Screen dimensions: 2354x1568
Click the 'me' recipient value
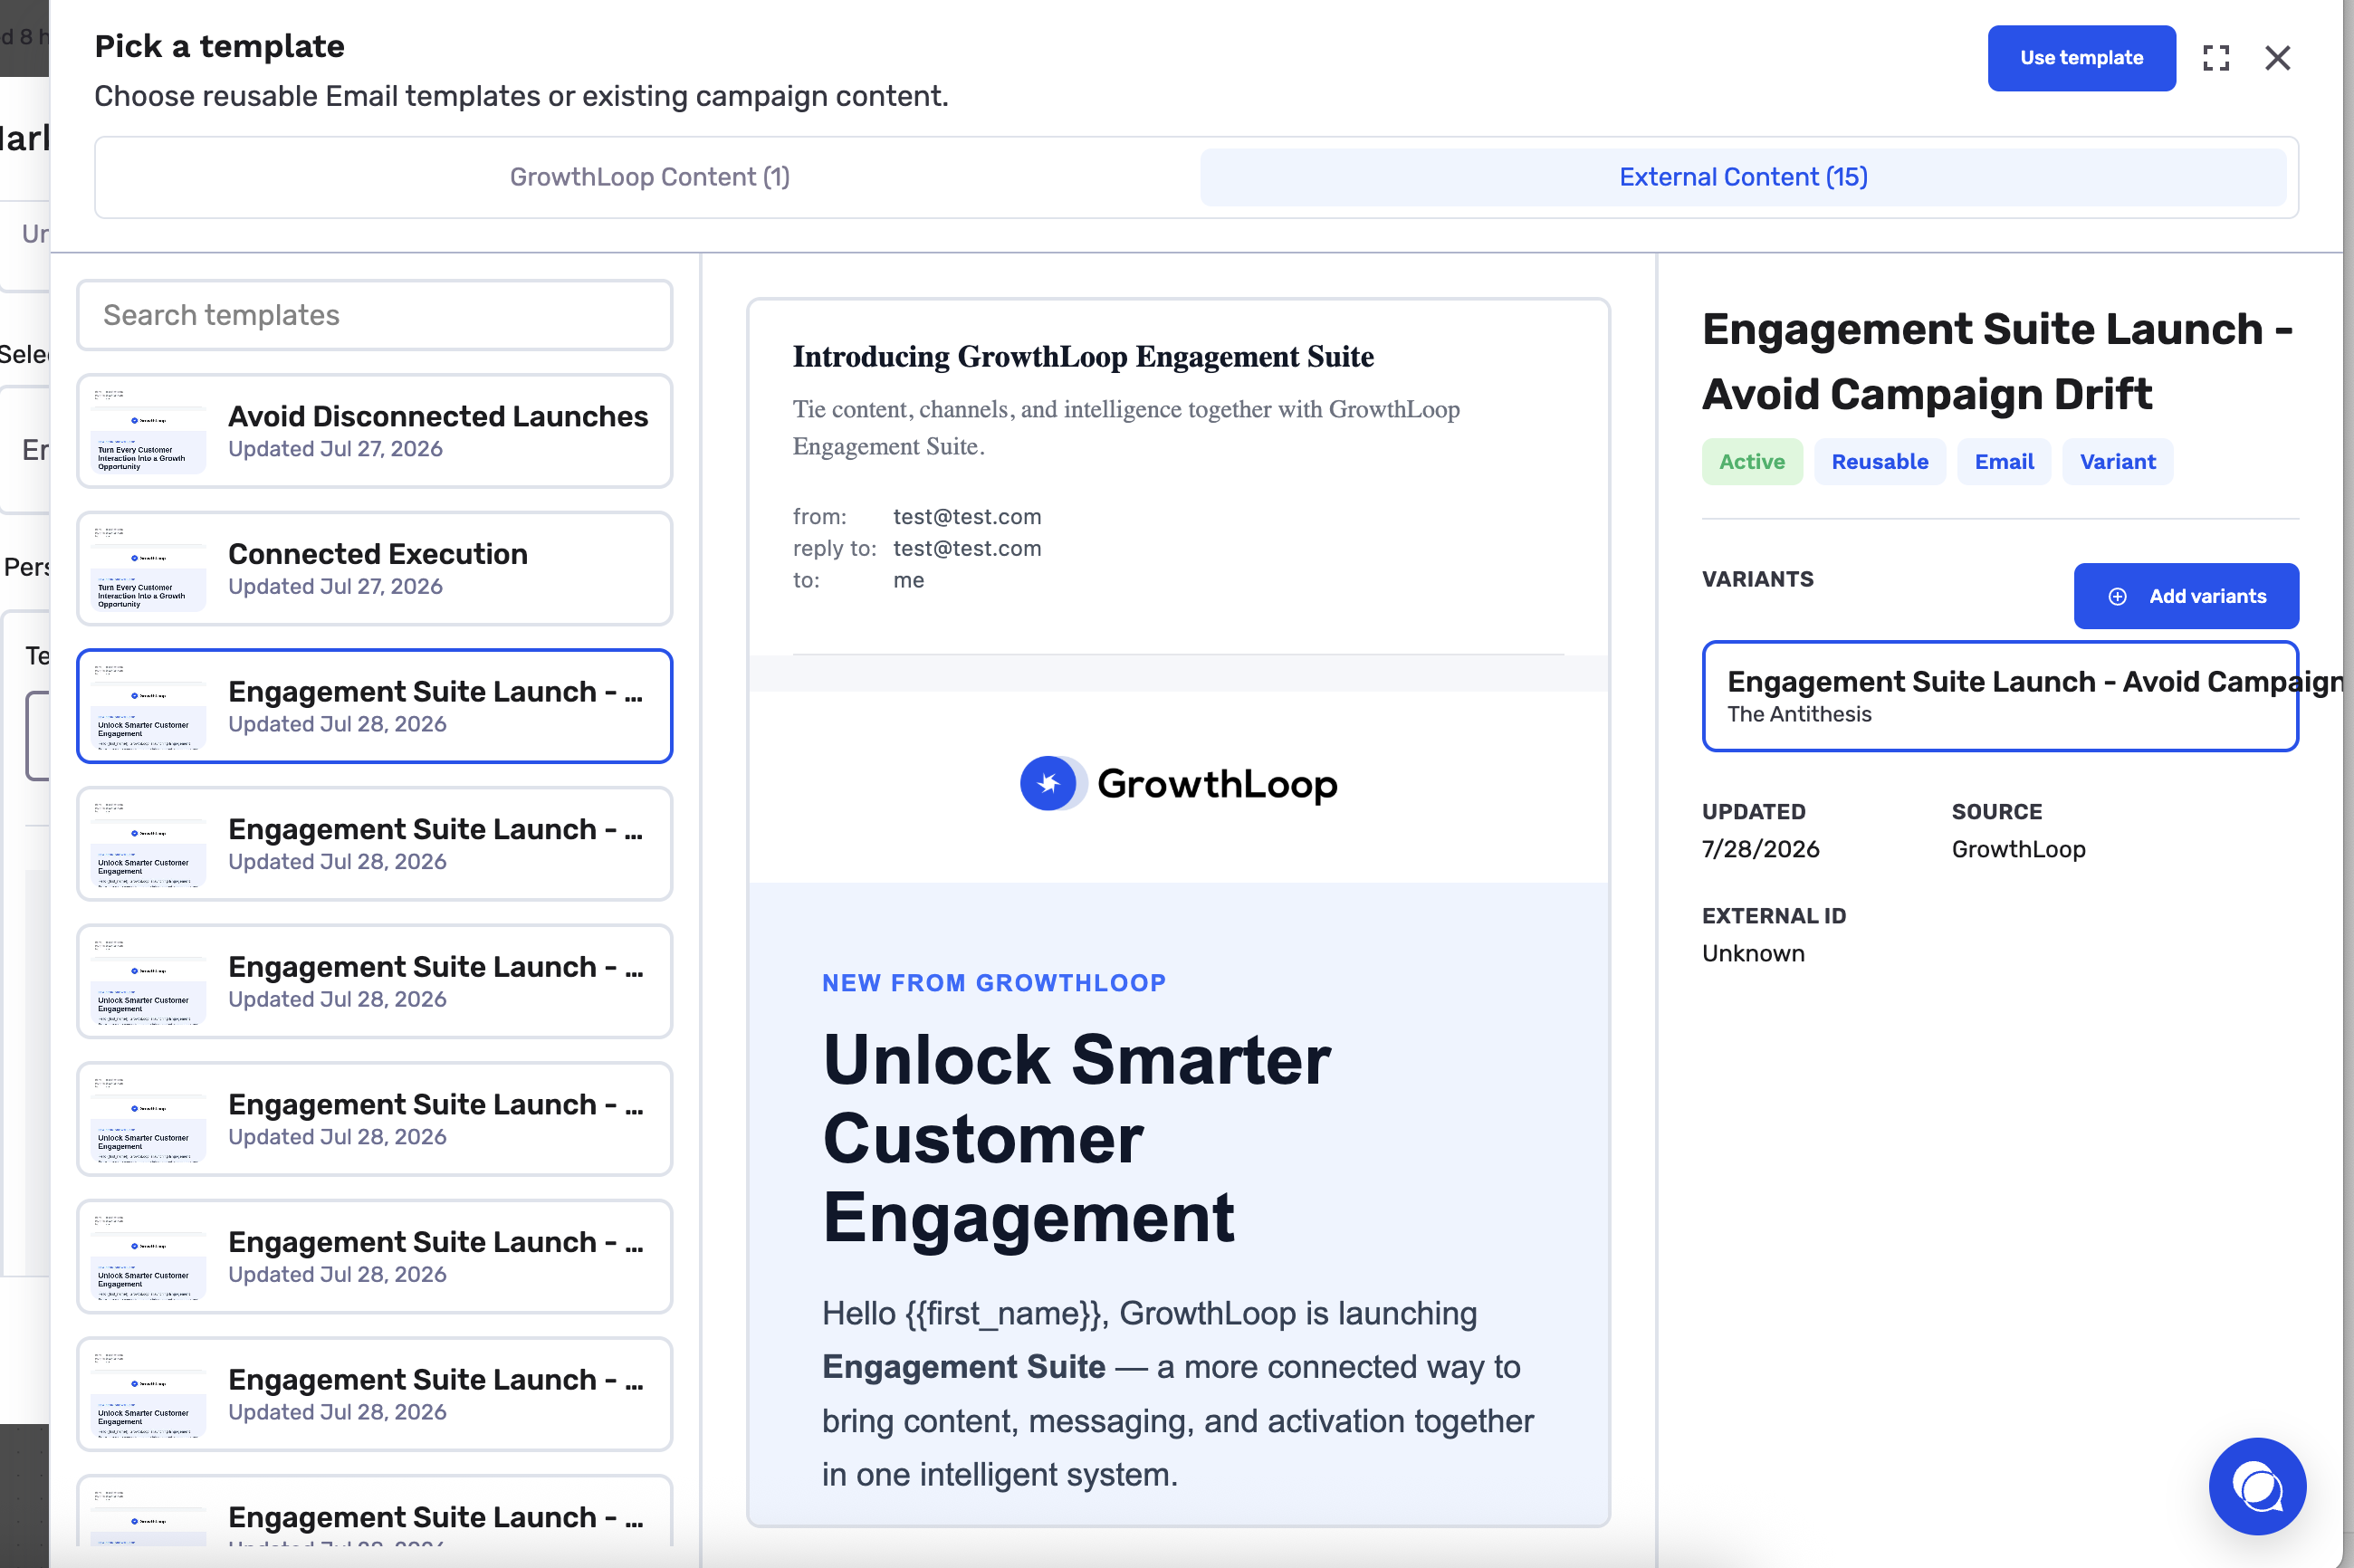coord(908,580)
